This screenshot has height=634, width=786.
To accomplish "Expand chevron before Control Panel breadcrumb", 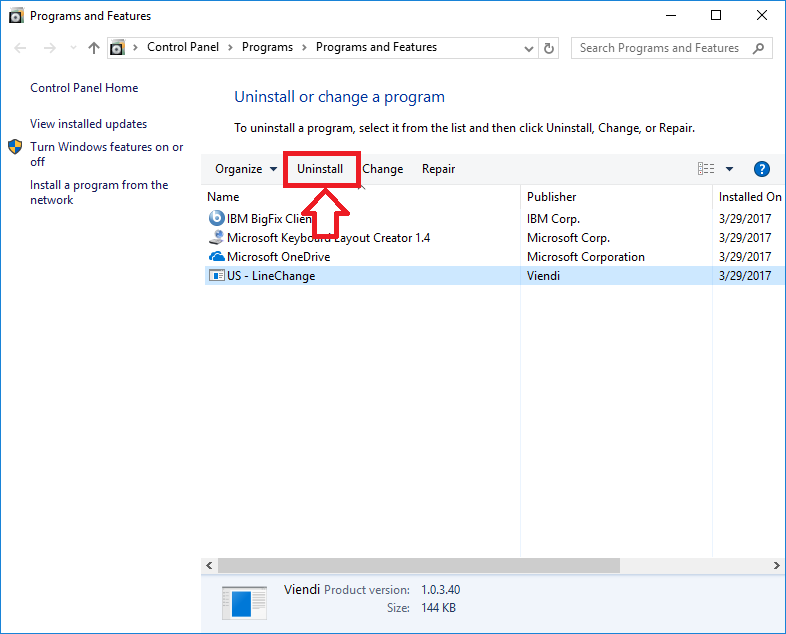I will click(x=135, y=48).
